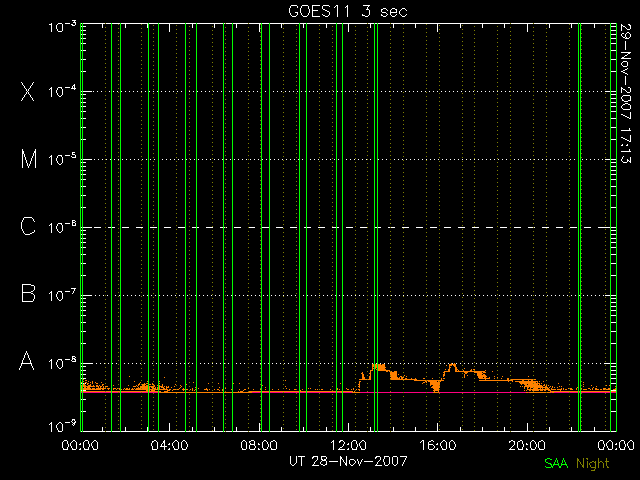Click the 10⁻⁵ y-axis value
Image resolution: width=640 pixels, height=480 pixels.
62,160
